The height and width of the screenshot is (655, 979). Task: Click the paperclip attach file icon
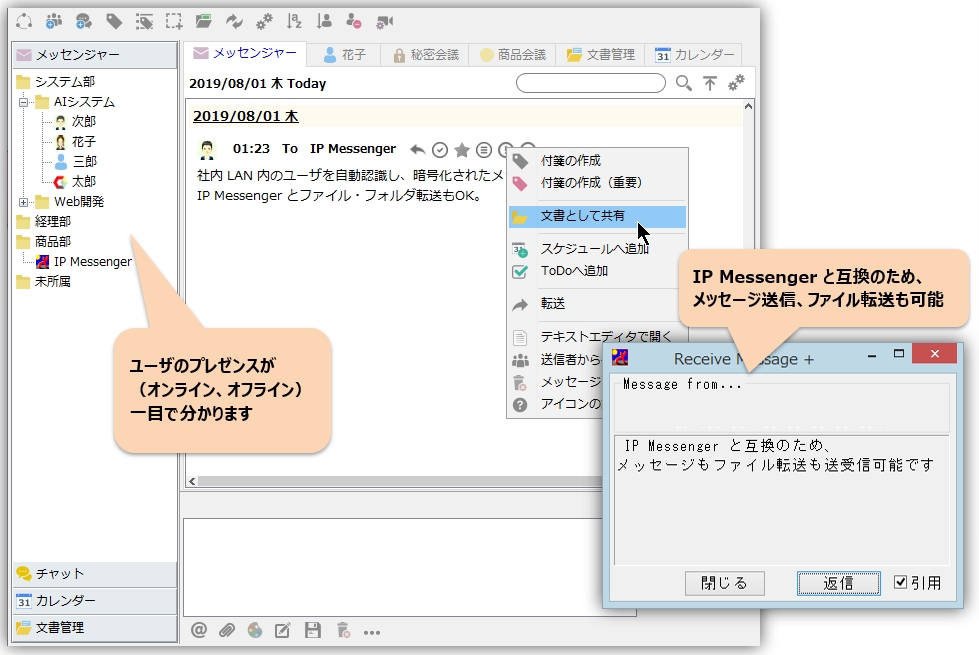pyautogui.click(x=227, y=631)
